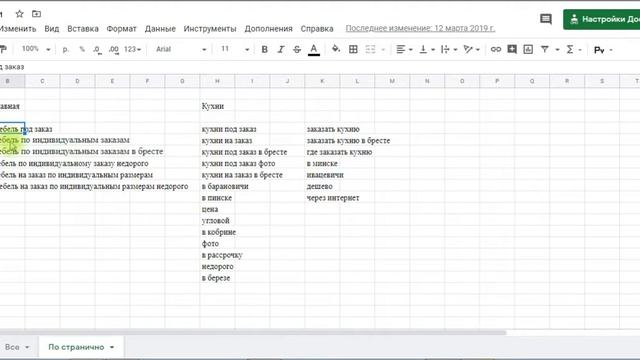Image resolution: width=640 pixels, height=360 pixels.
Task: Open text rotation options
Action: (x=471, y=49)
